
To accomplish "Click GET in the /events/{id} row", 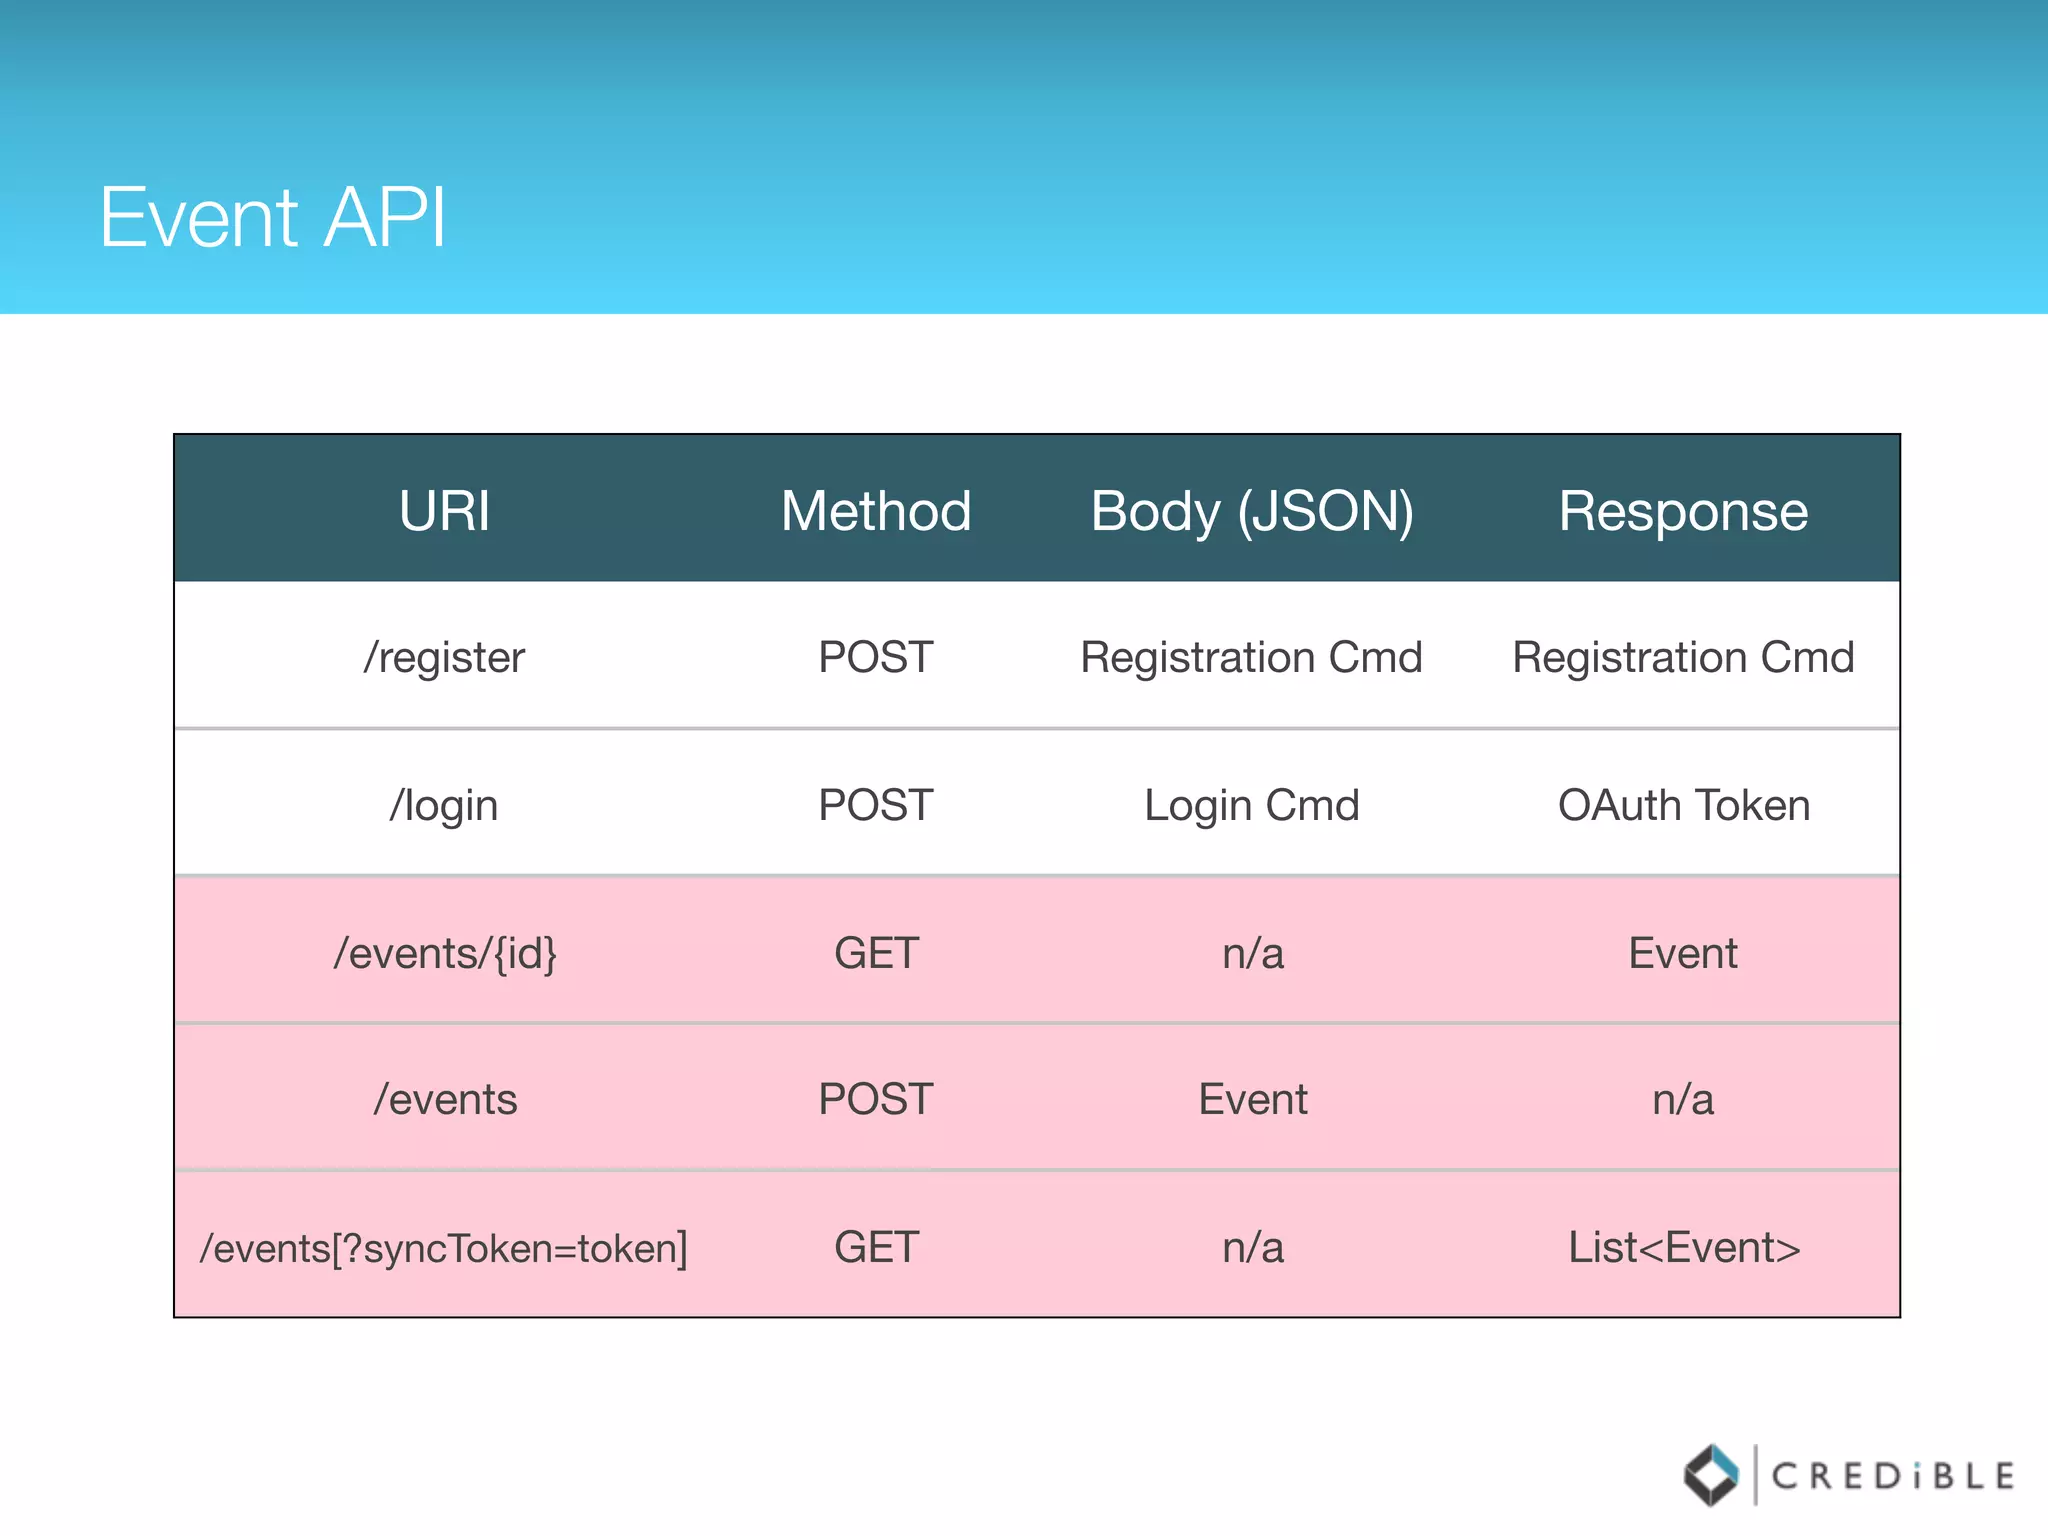I will pyautogui.click(x=876, y=953).
